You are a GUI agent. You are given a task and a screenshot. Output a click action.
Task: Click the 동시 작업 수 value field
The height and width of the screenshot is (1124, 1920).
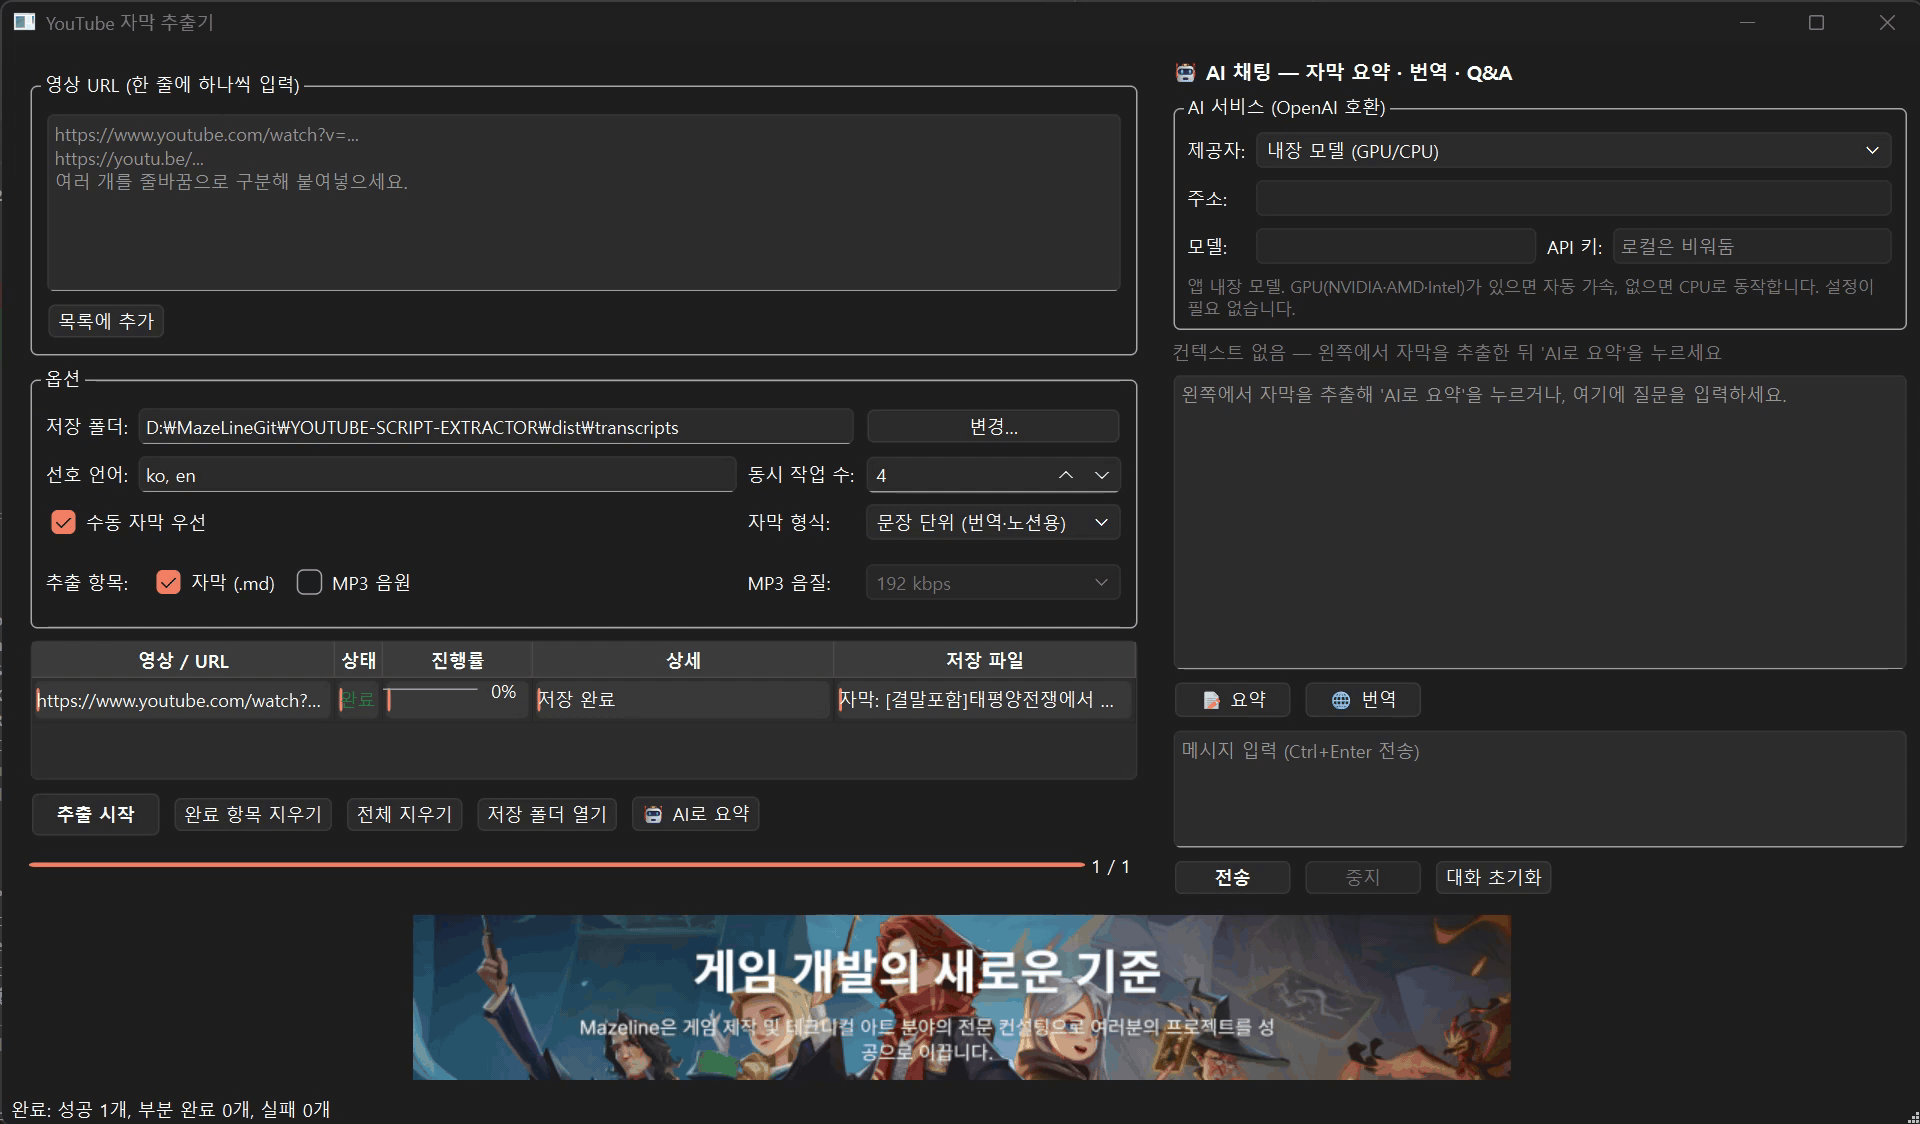pos(958,475)
